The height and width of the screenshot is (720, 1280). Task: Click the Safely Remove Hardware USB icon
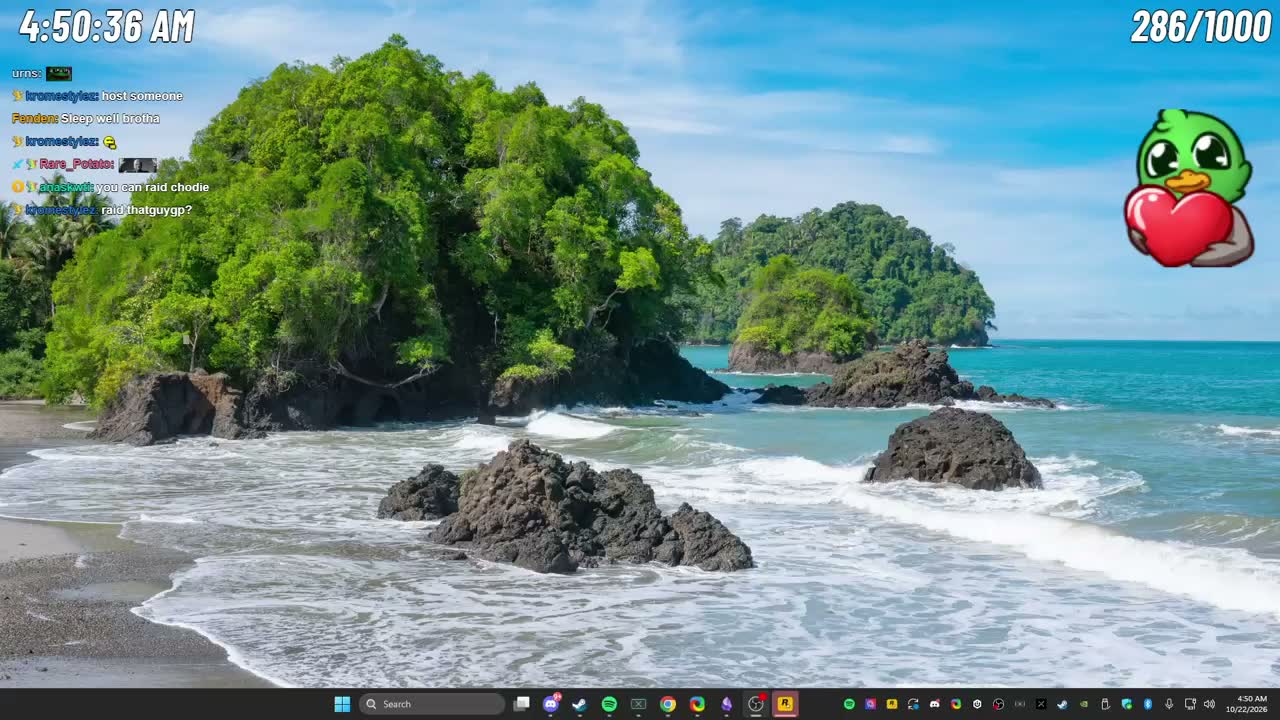(x=1105, y=704)
